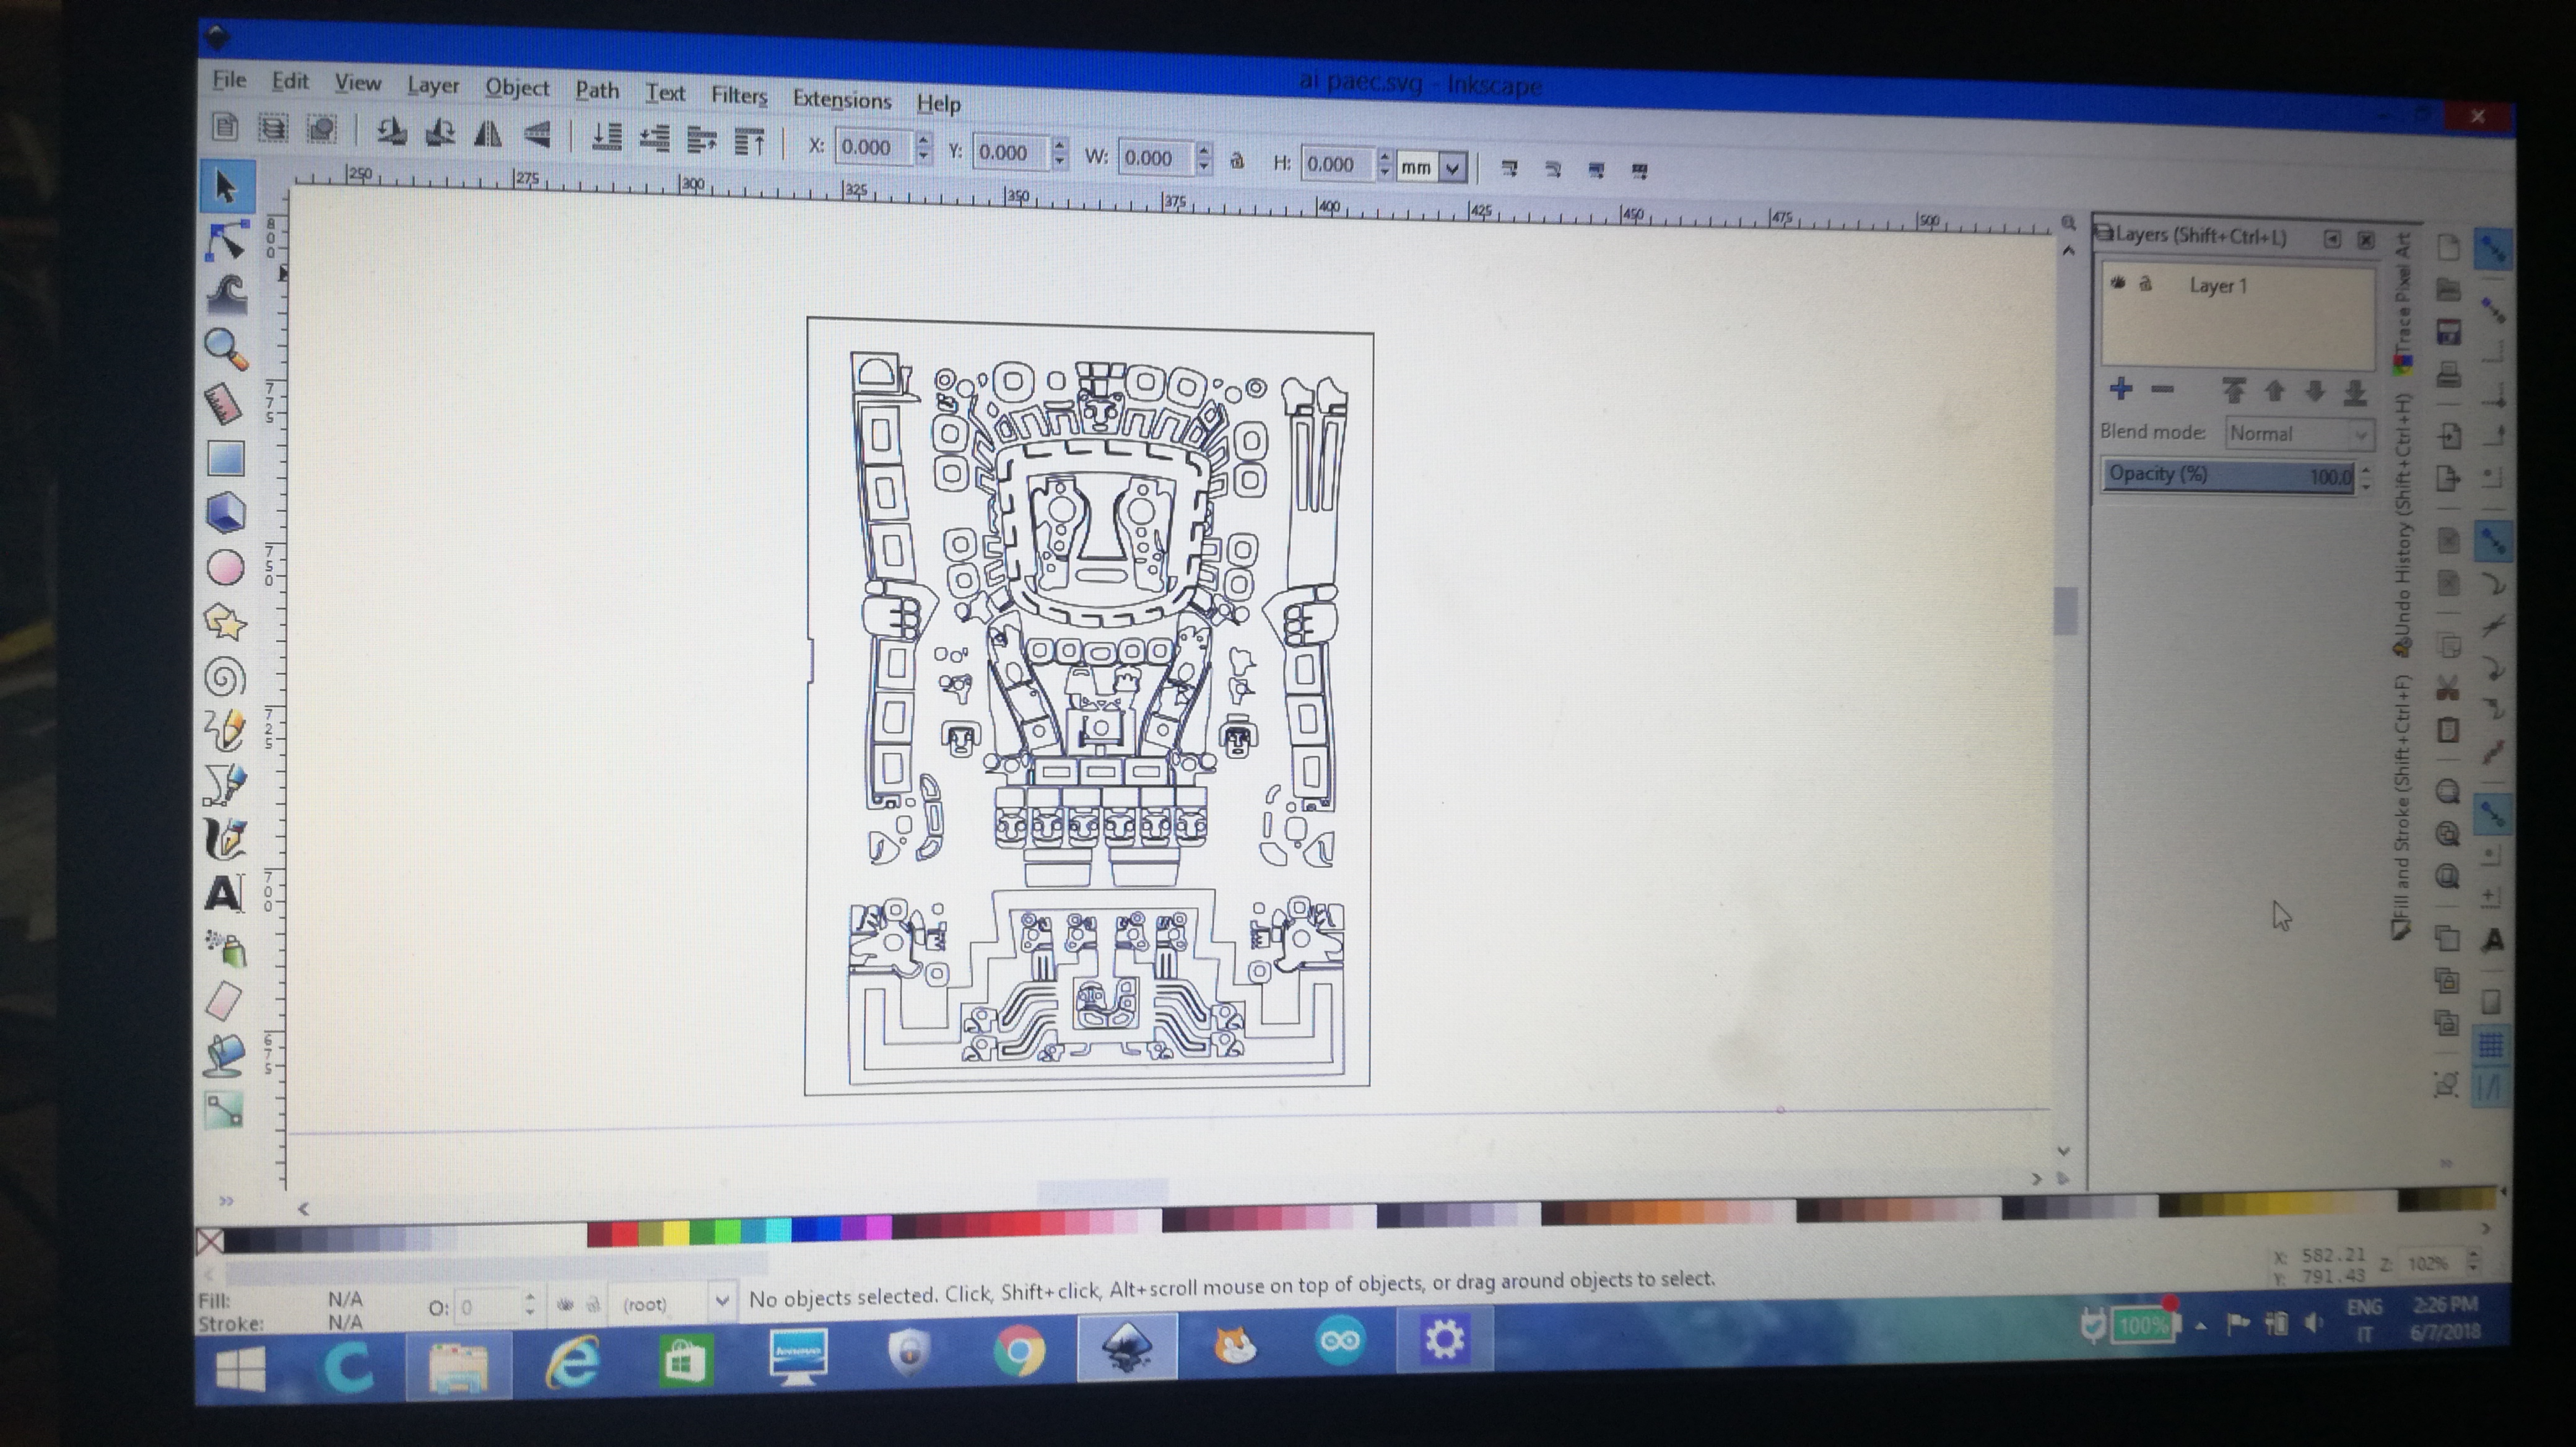2576x1447 pixels.
Task: Open the Layer menu
Action: (x=433, y=86)
